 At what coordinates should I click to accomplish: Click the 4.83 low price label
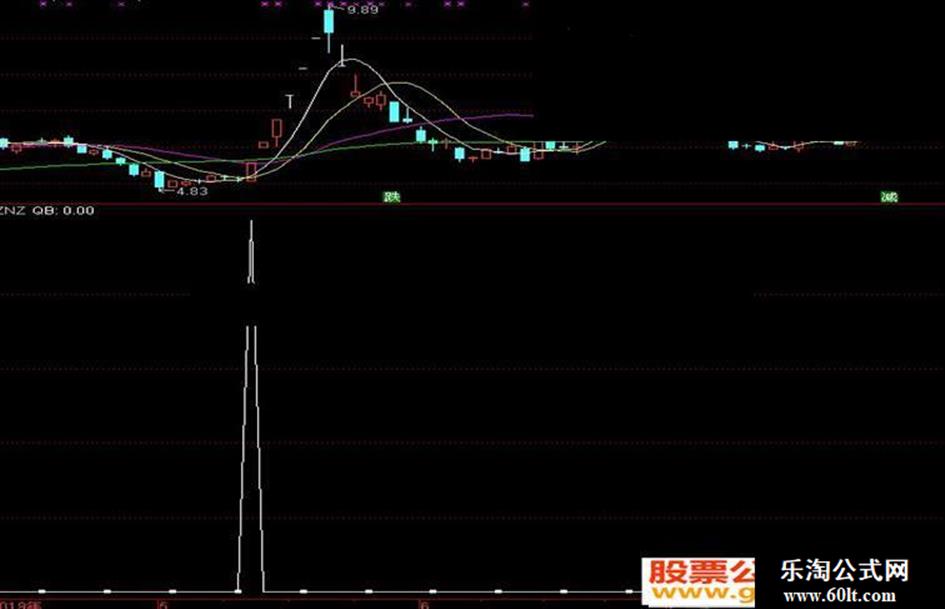point(192,191)
